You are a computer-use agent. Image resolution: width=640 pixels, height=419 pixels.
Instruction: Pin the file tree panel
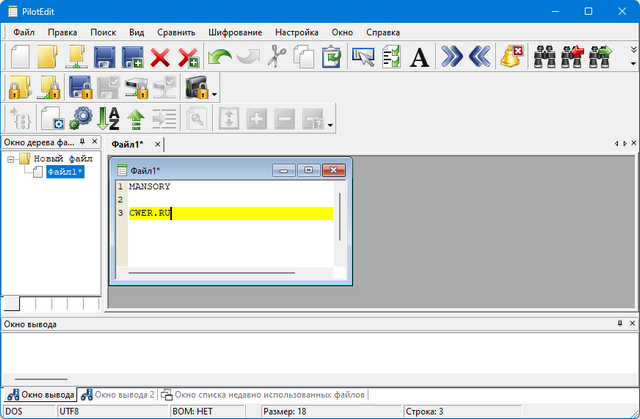pyautogui.click(x=82, y=142)
